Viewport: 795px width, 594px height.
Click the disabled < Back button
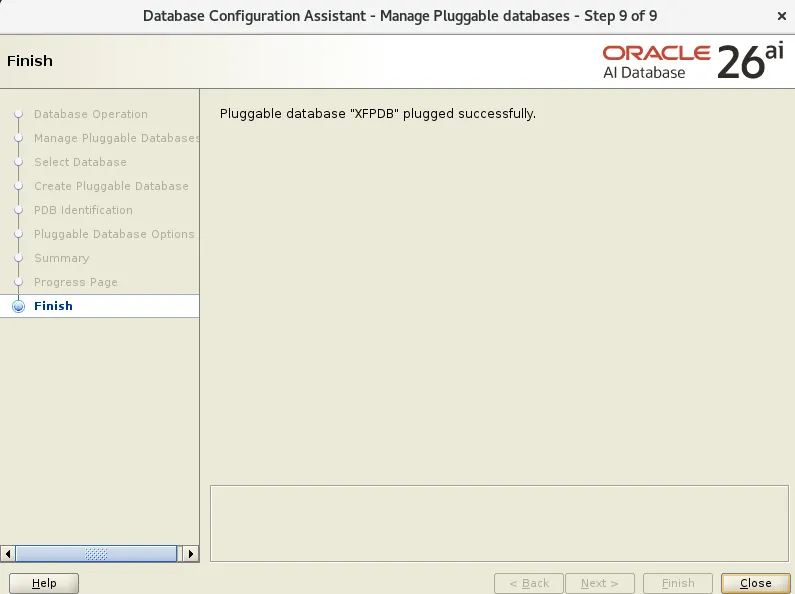pos(529,583)
